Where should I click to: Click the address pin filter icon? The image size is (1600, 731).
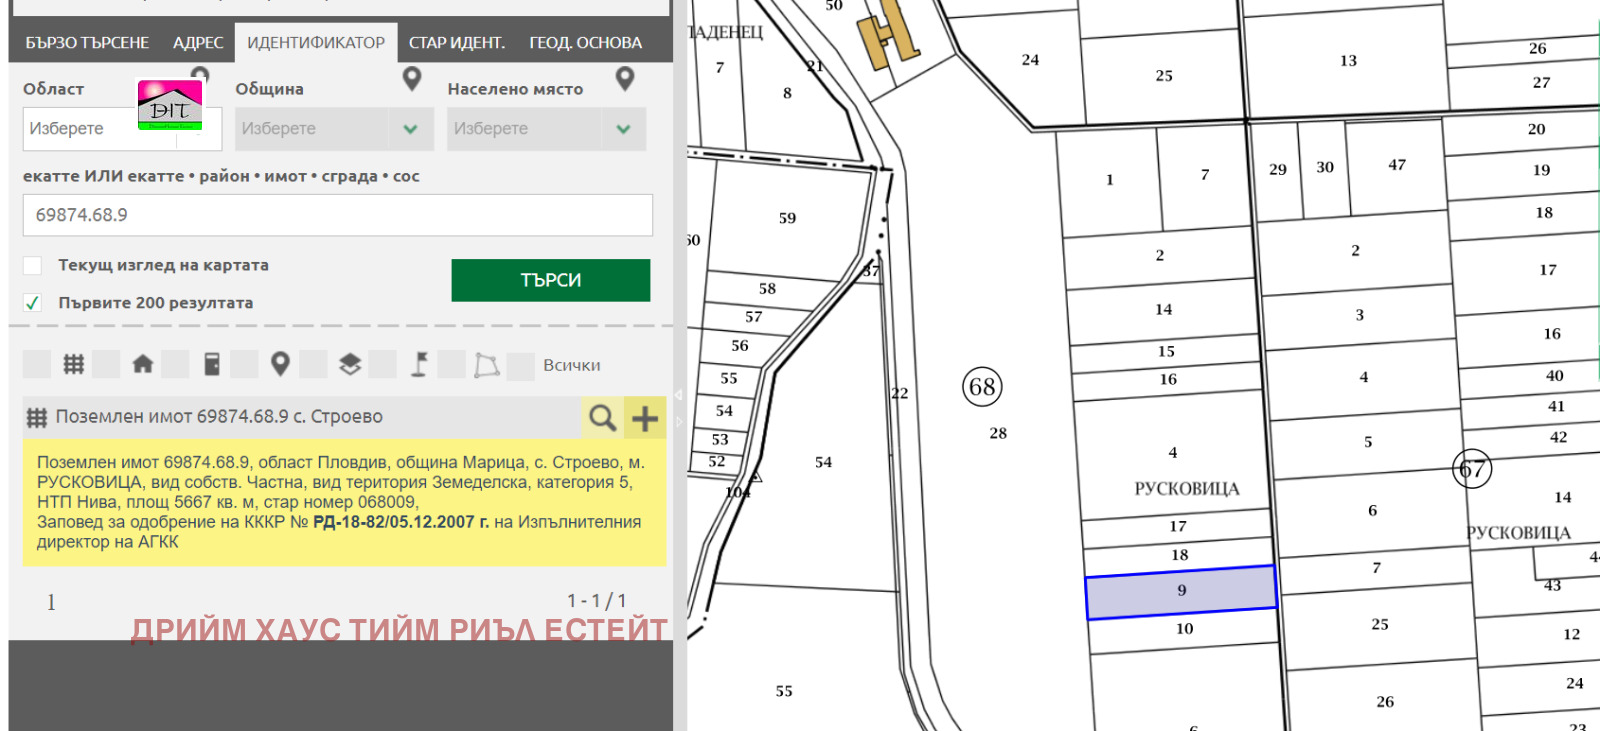pyautogui.click(x=281, y=365)
